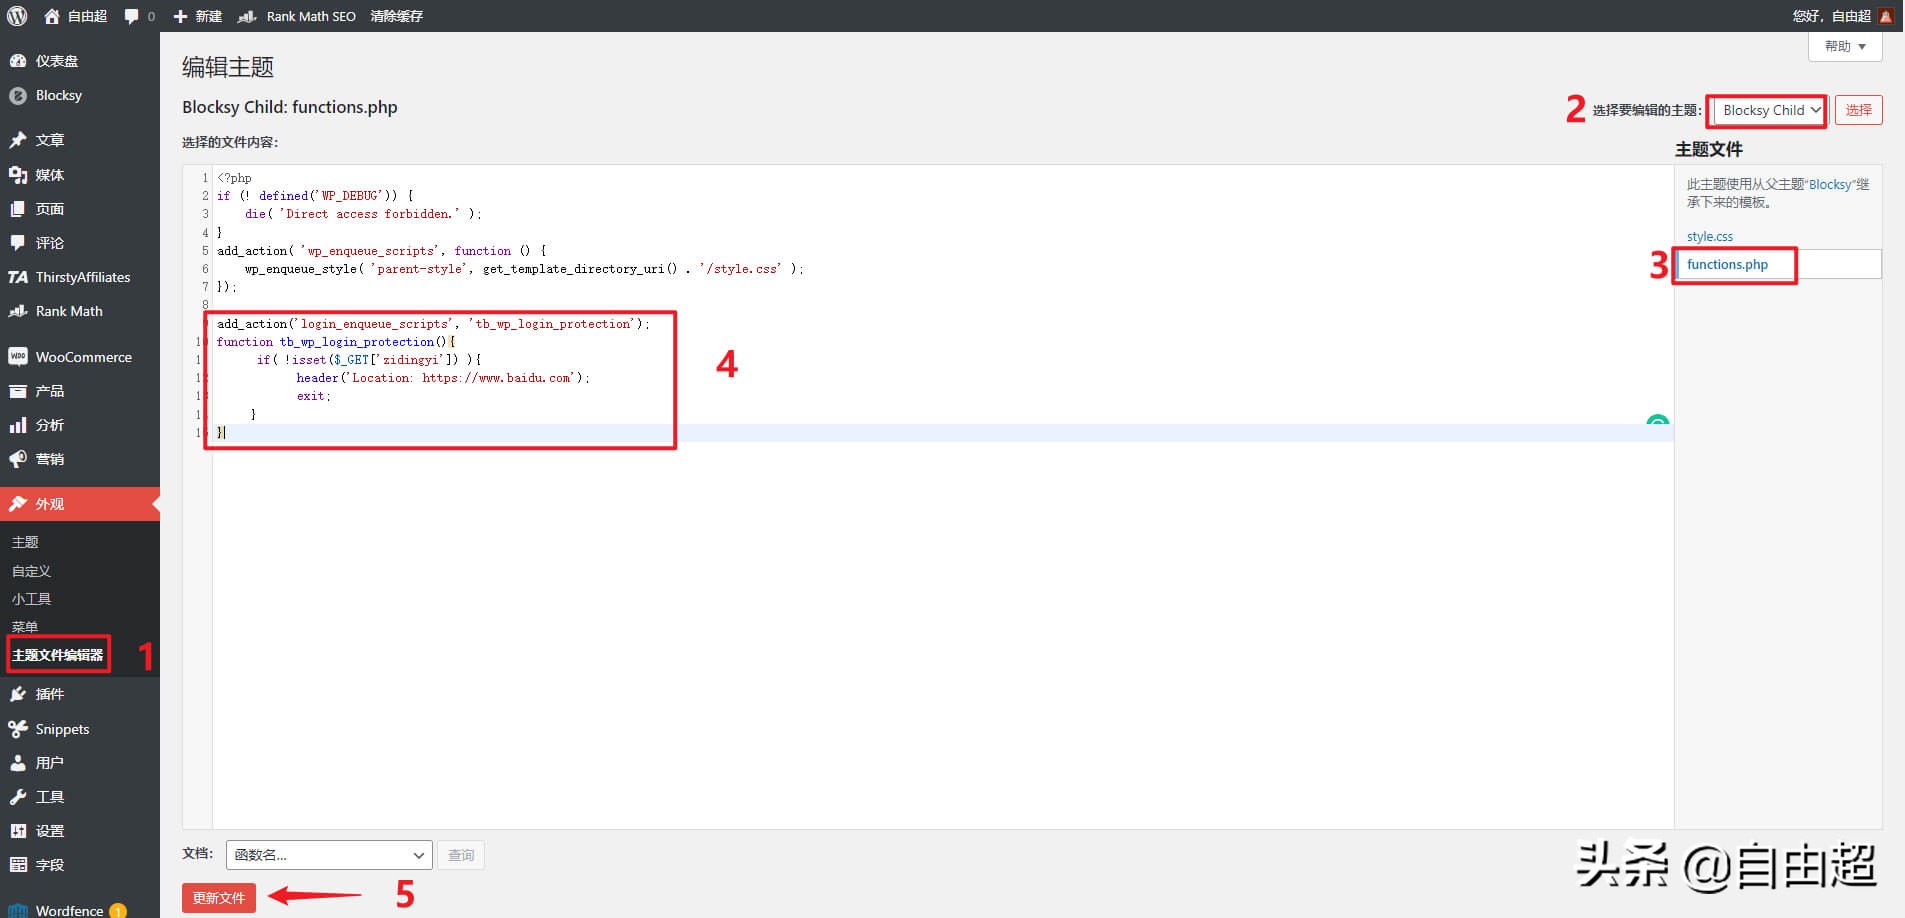Click the 查询 lookup button
Image resolution: width=1905 pixels, height=918 pixels.
pyautogui.click(x=461, y=855)
